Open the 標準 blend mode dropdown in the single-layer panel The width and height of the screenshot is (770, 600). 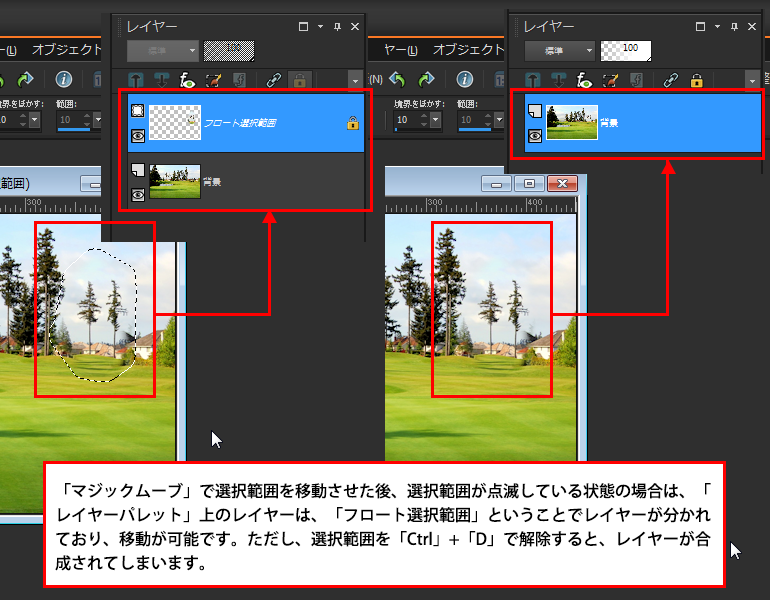click(560, 51)
